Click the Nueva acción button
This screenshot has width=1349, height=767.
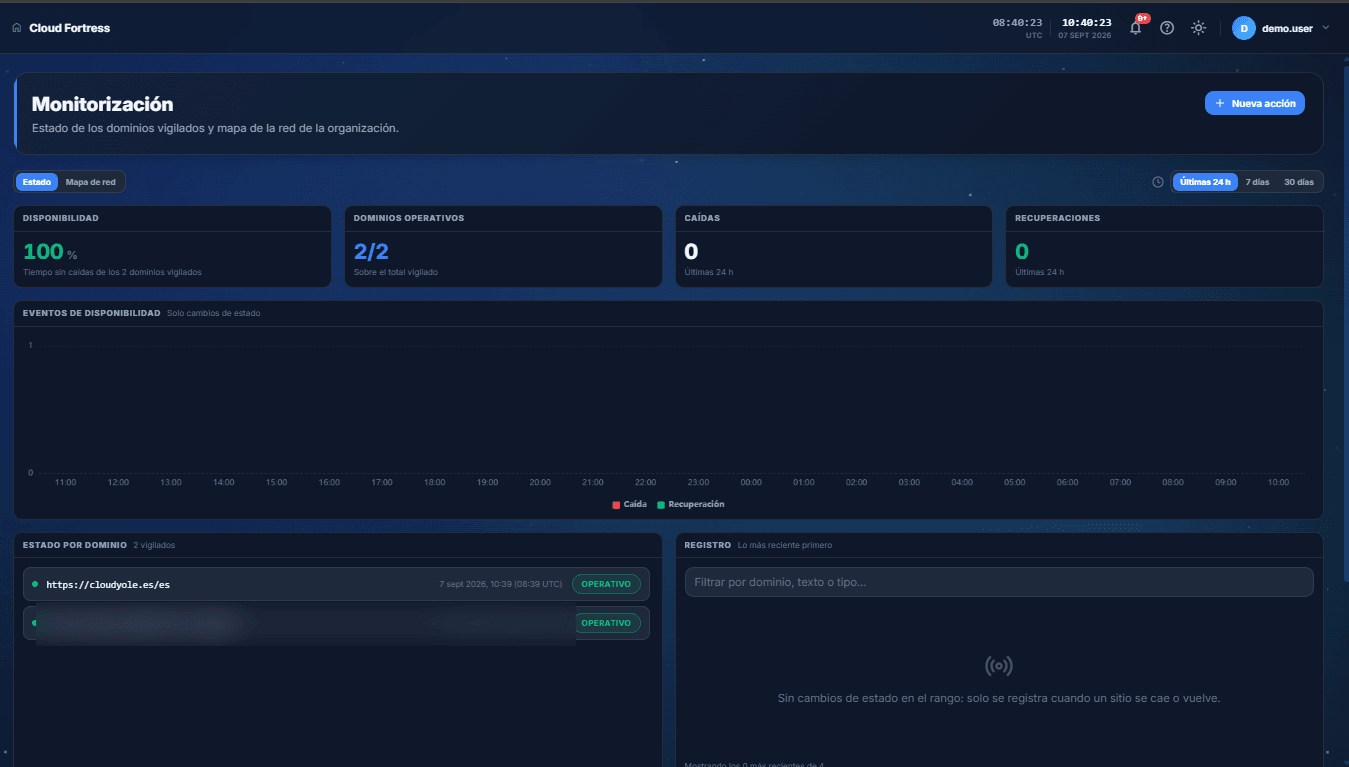tap(1255, 103)
